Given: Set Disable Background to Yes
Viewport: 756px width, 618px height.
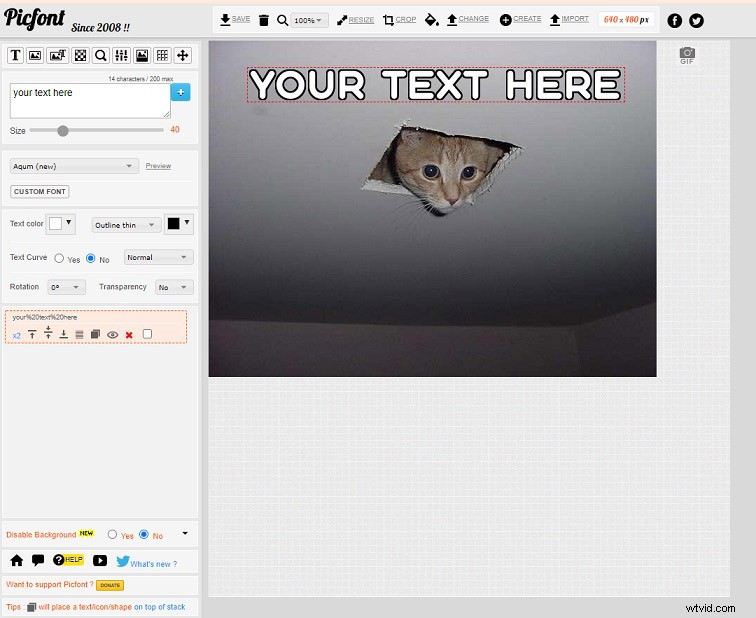Looking at the screenshot, I should (x=112, y=534).
